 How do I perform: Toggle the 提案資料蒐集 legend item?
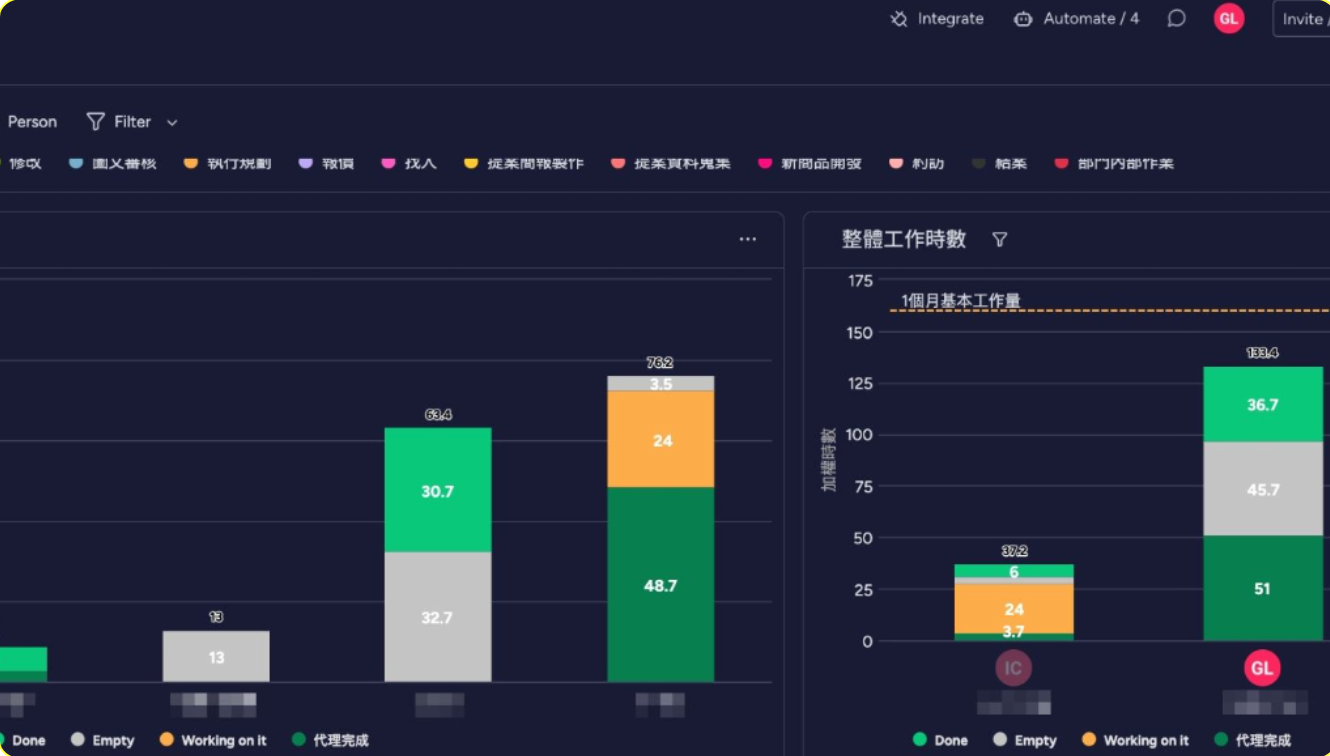point(671,163)
